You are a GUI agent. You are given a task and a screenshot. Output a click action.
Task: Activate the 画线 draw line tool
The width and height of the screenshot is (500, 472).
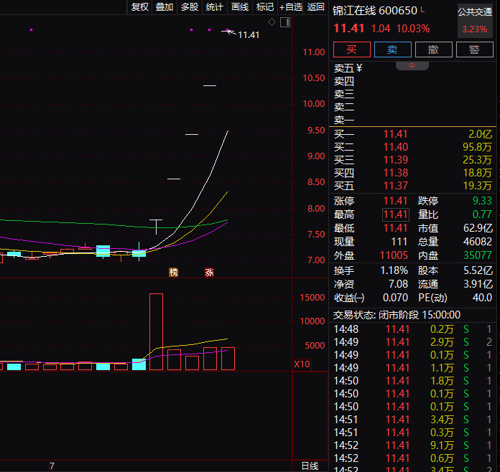click(x=240, y=7)
